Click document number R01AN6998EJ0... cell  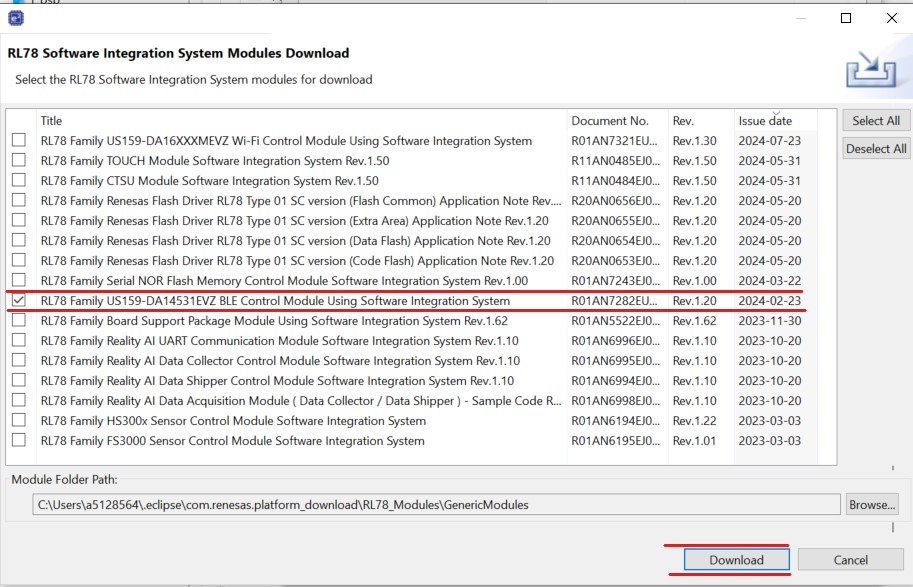point(615,401)
